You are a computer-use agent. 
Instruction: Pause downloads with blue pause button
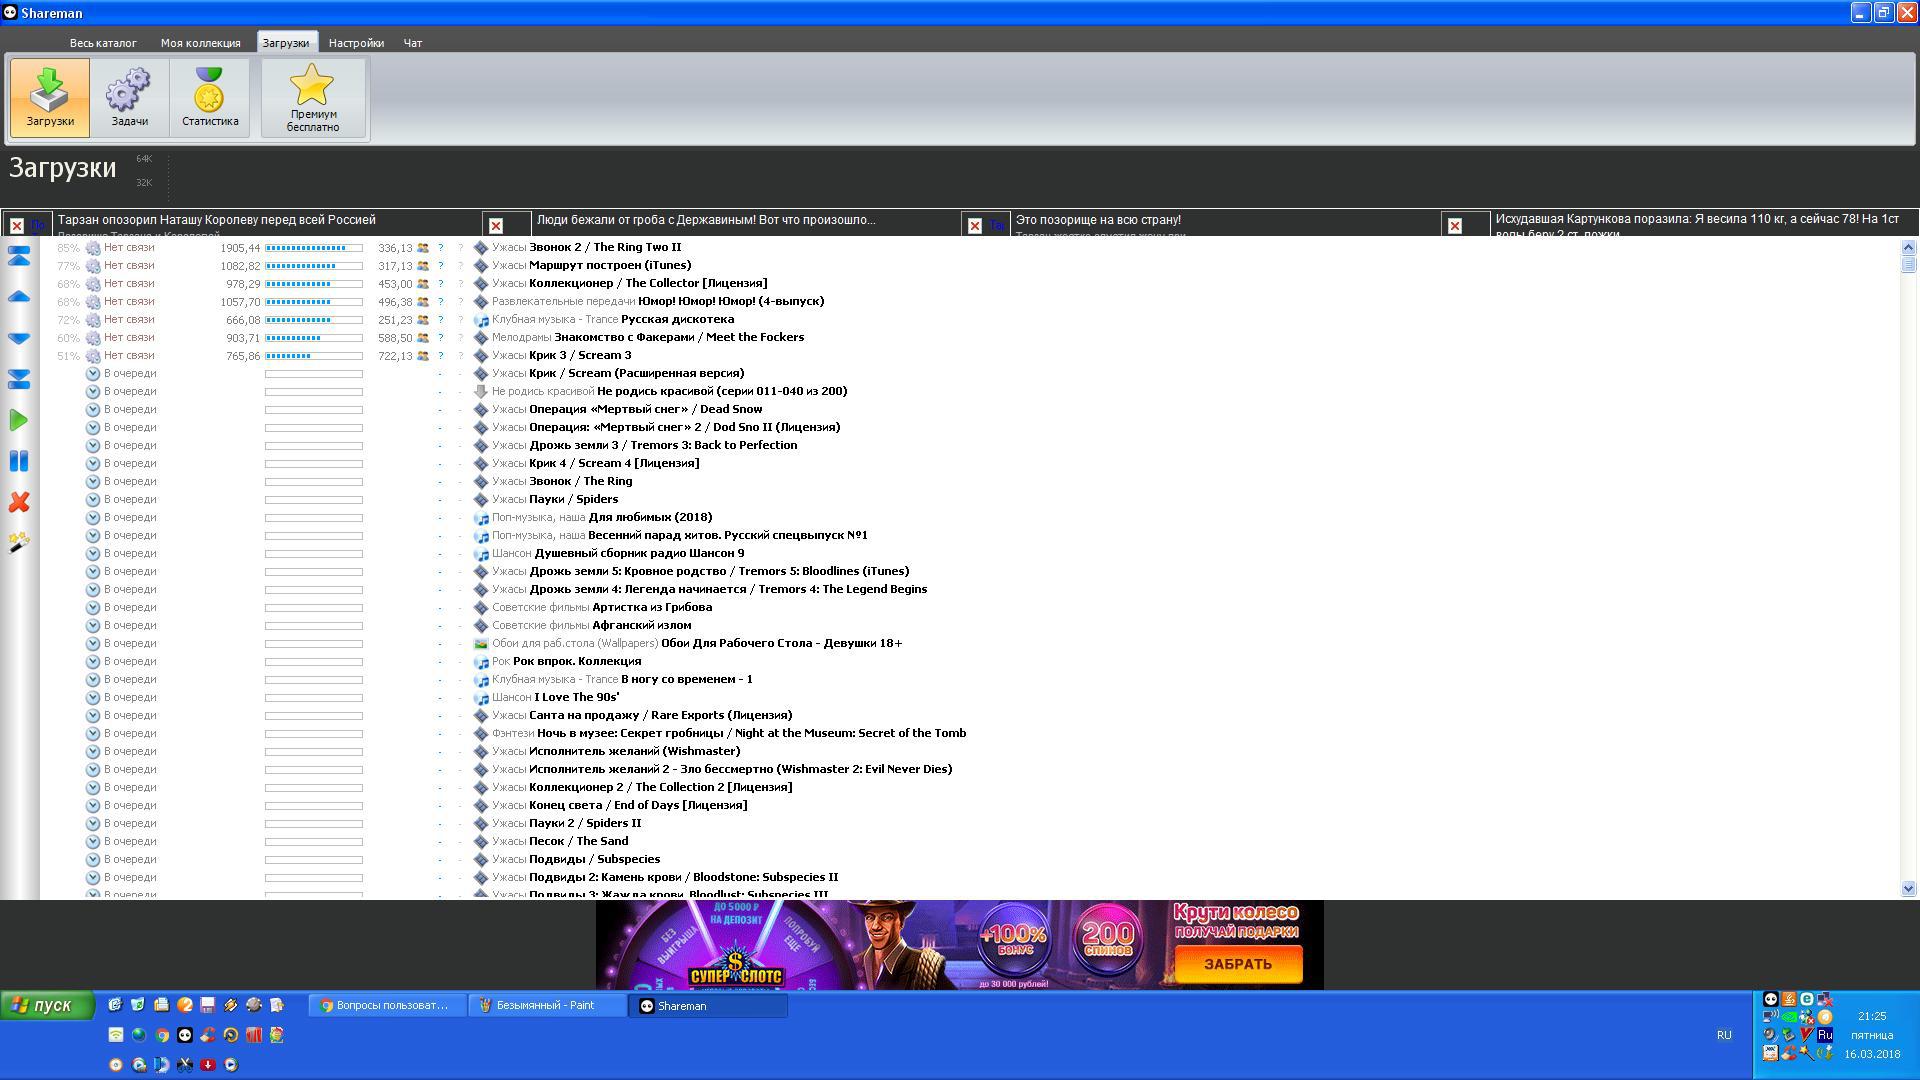click(19, 461)
